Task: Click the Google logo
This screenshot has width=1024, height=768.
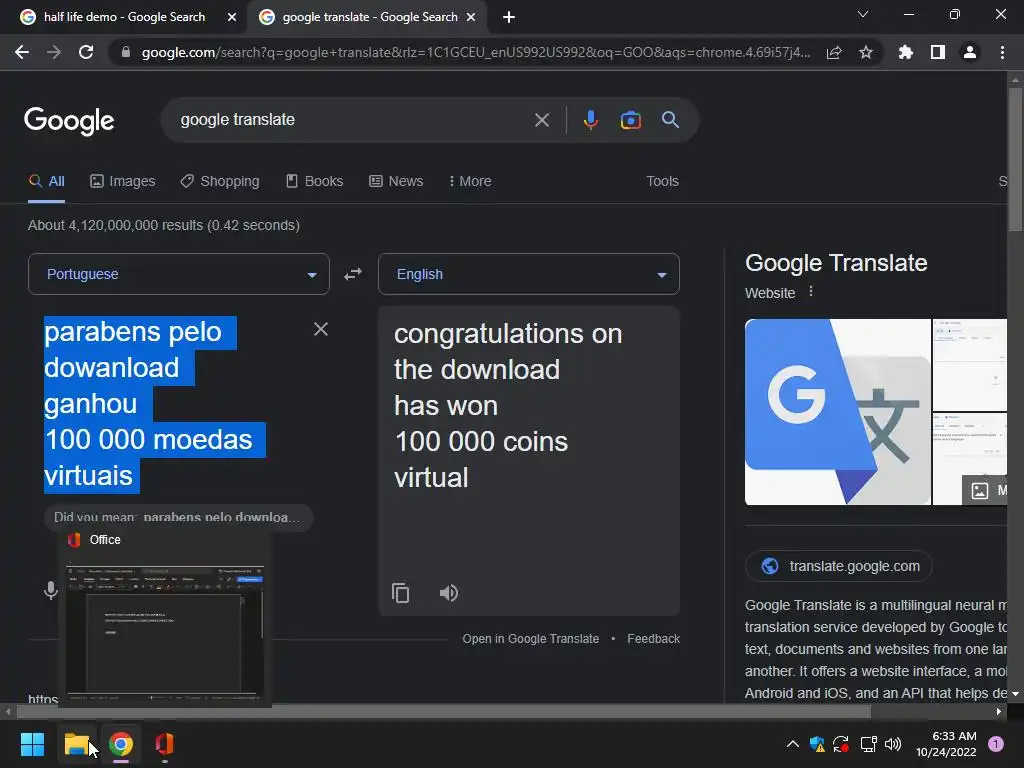Action: pyautogui.click(x=69, y=121)
